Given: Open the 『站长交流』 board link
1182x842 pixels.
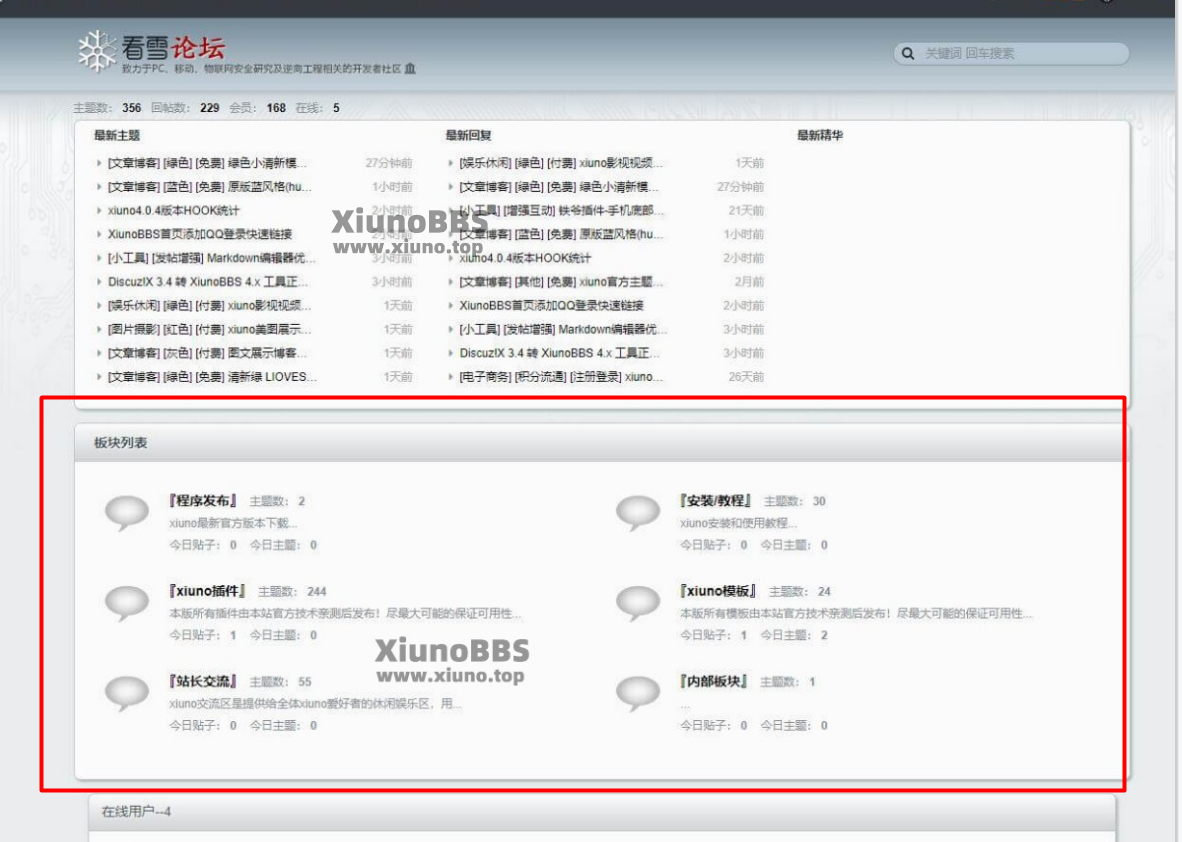Looking at the screenshot, I should tap(203, 681).
